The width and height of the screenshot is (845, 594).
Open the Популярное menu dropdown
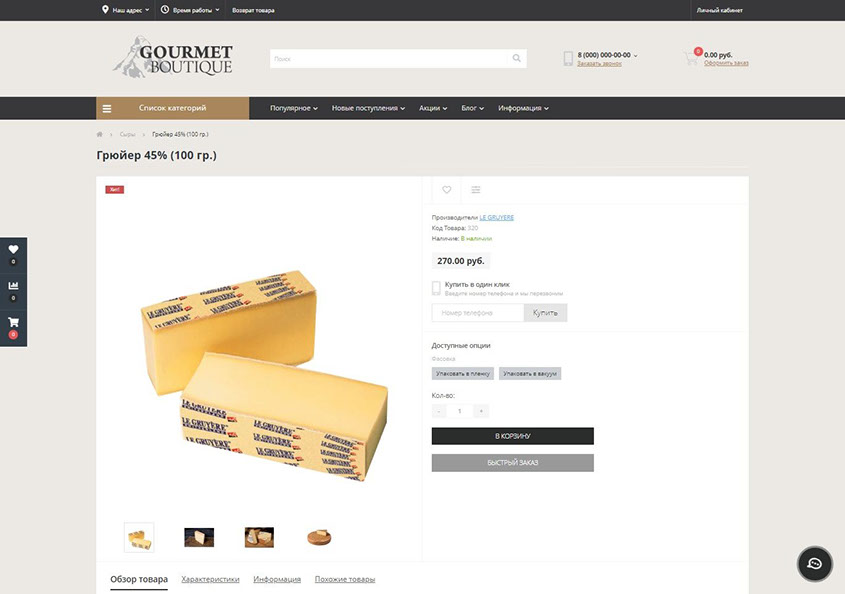coord(294,108)
